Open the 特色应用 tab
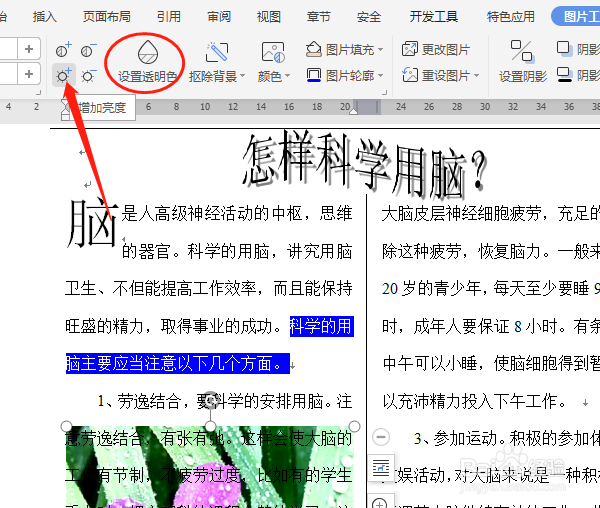Viewport: 600px width, 508px height. click(x=510, y=17)
